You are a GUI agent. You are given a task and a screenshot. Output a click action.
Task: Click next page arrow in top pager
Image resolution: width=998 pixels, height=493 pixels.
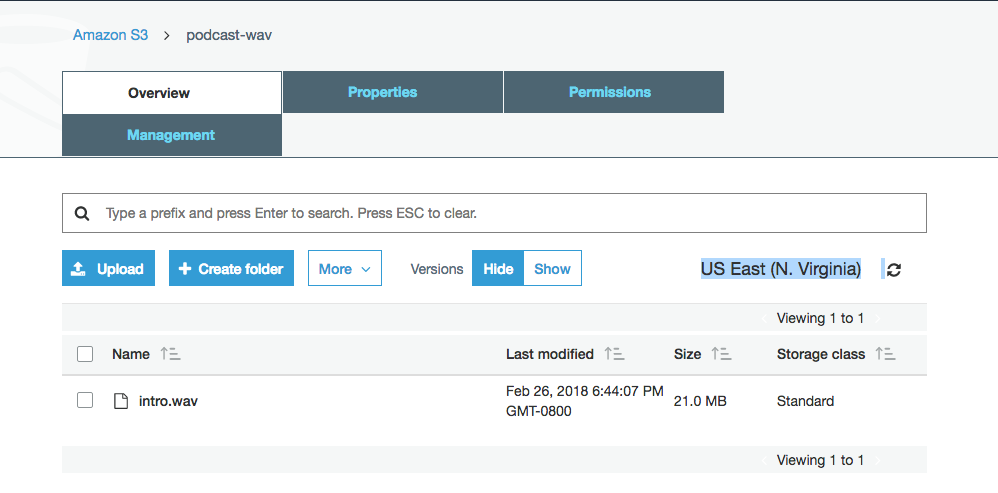coord(878,319)
